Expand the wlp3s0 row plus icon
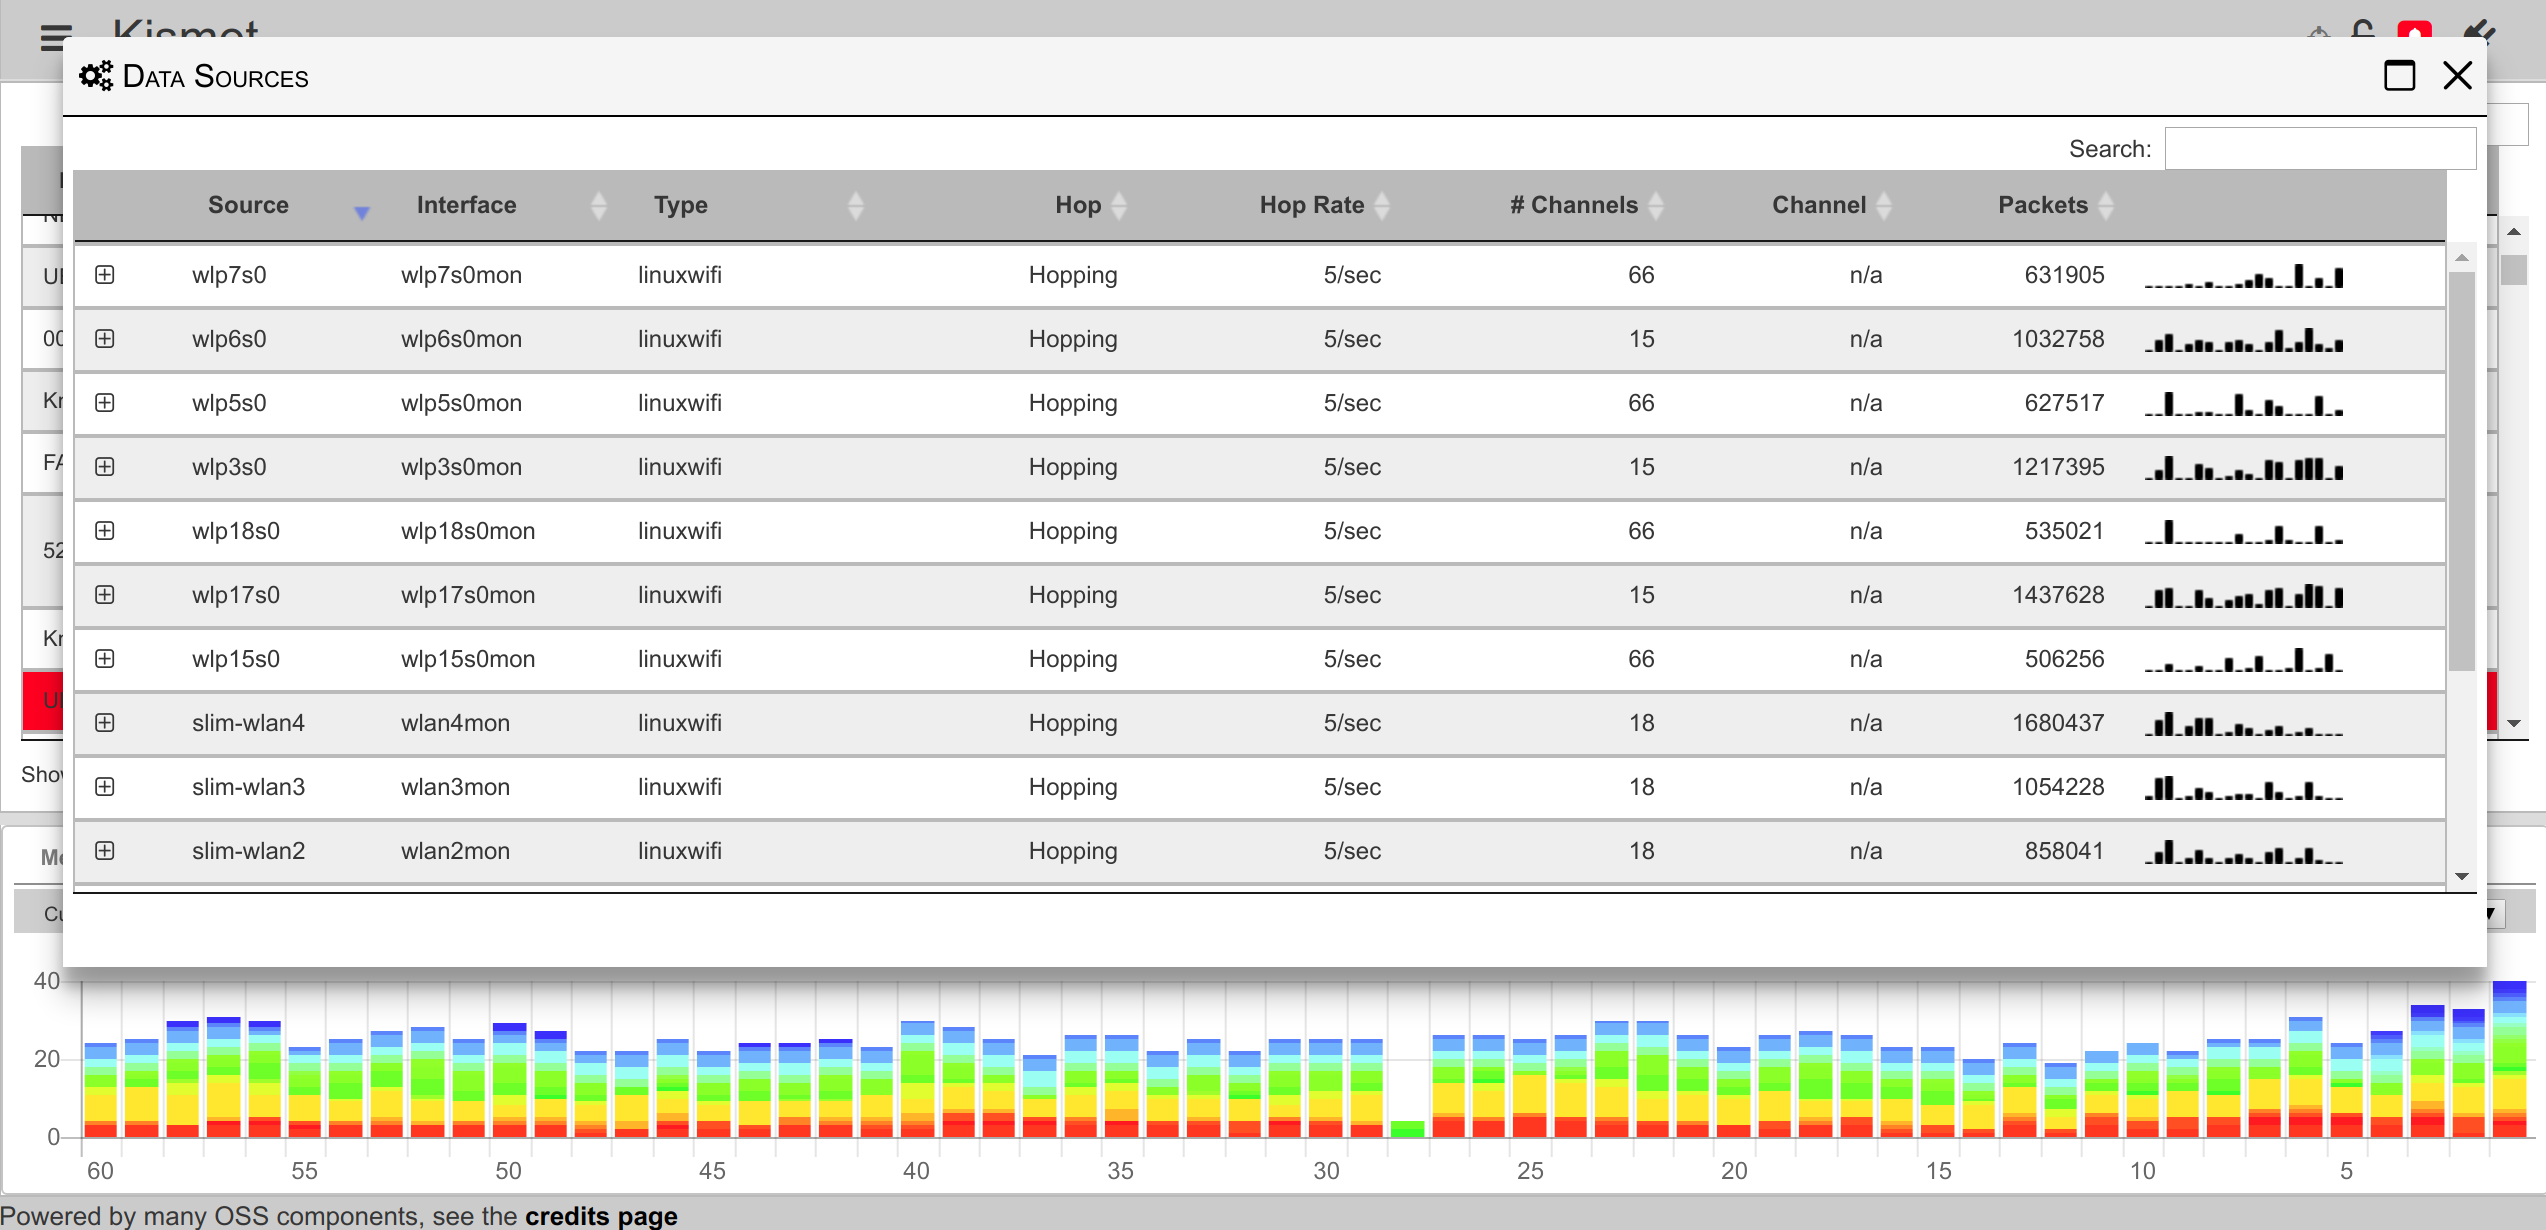 coord(105,467)
